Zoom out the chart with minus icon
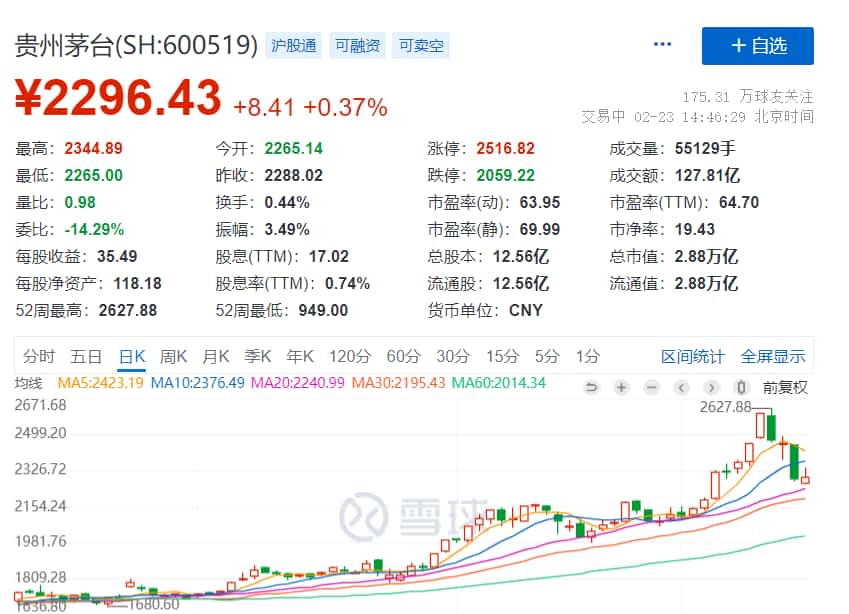 [x=651, y=387]
